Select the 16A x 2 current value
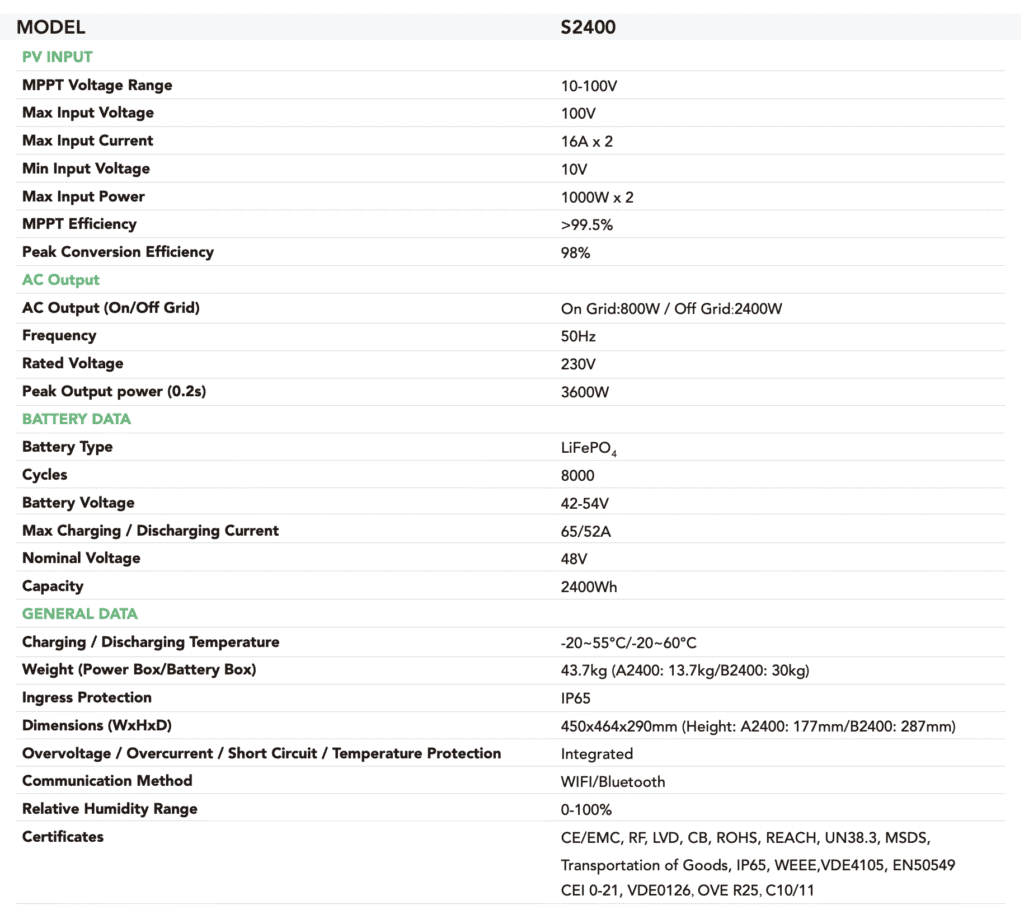Viewport: 1024px width, 919px height. click(587, 141)
